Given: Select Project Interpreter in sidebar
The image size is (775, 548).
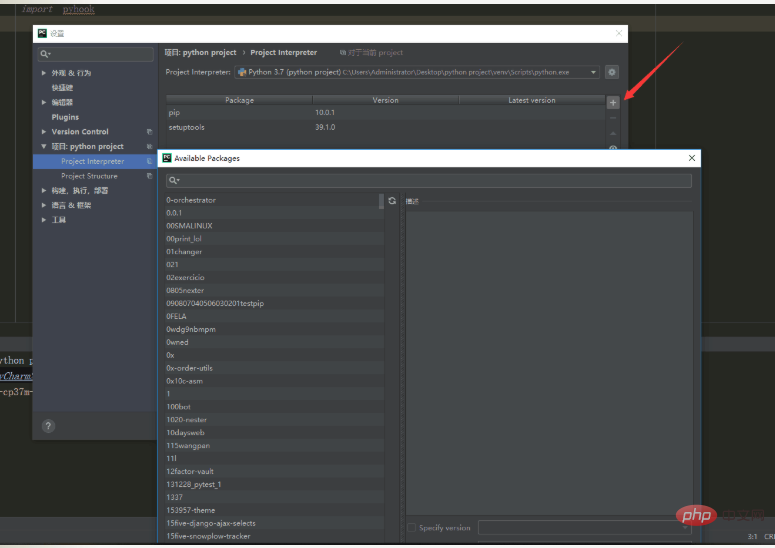Looking at the screenshot, I should [x=94, y=161].
